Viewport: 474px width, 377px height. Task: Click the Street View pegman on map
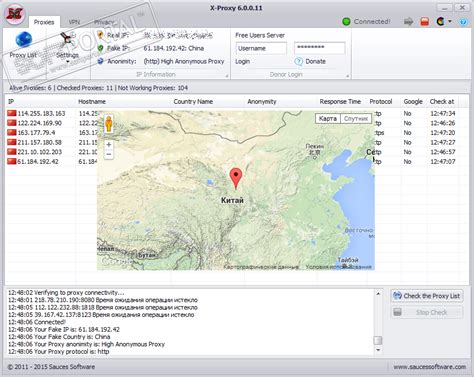pos(109,124)
